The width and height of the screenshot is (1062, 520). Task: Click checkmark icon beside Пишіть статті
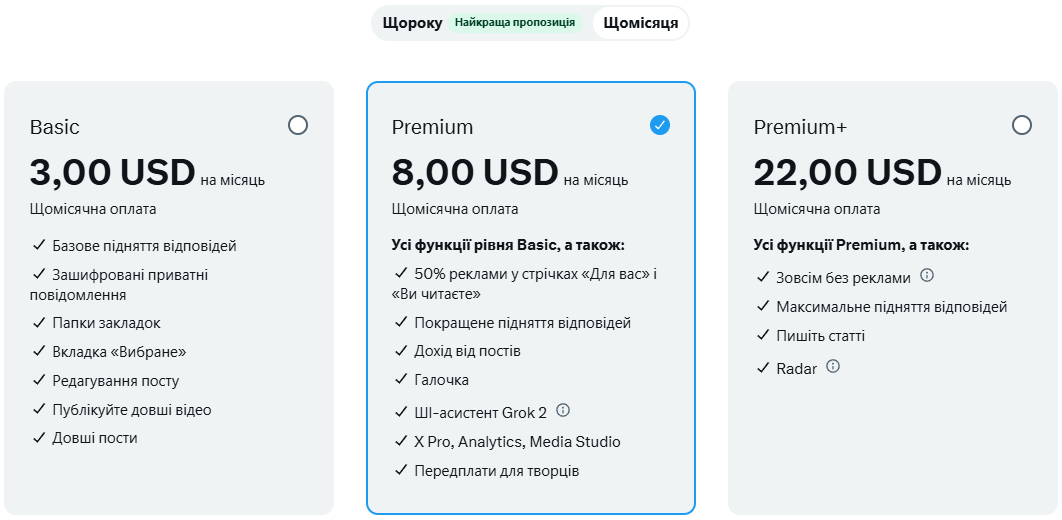pyautogui.click(x=763, y=336)
